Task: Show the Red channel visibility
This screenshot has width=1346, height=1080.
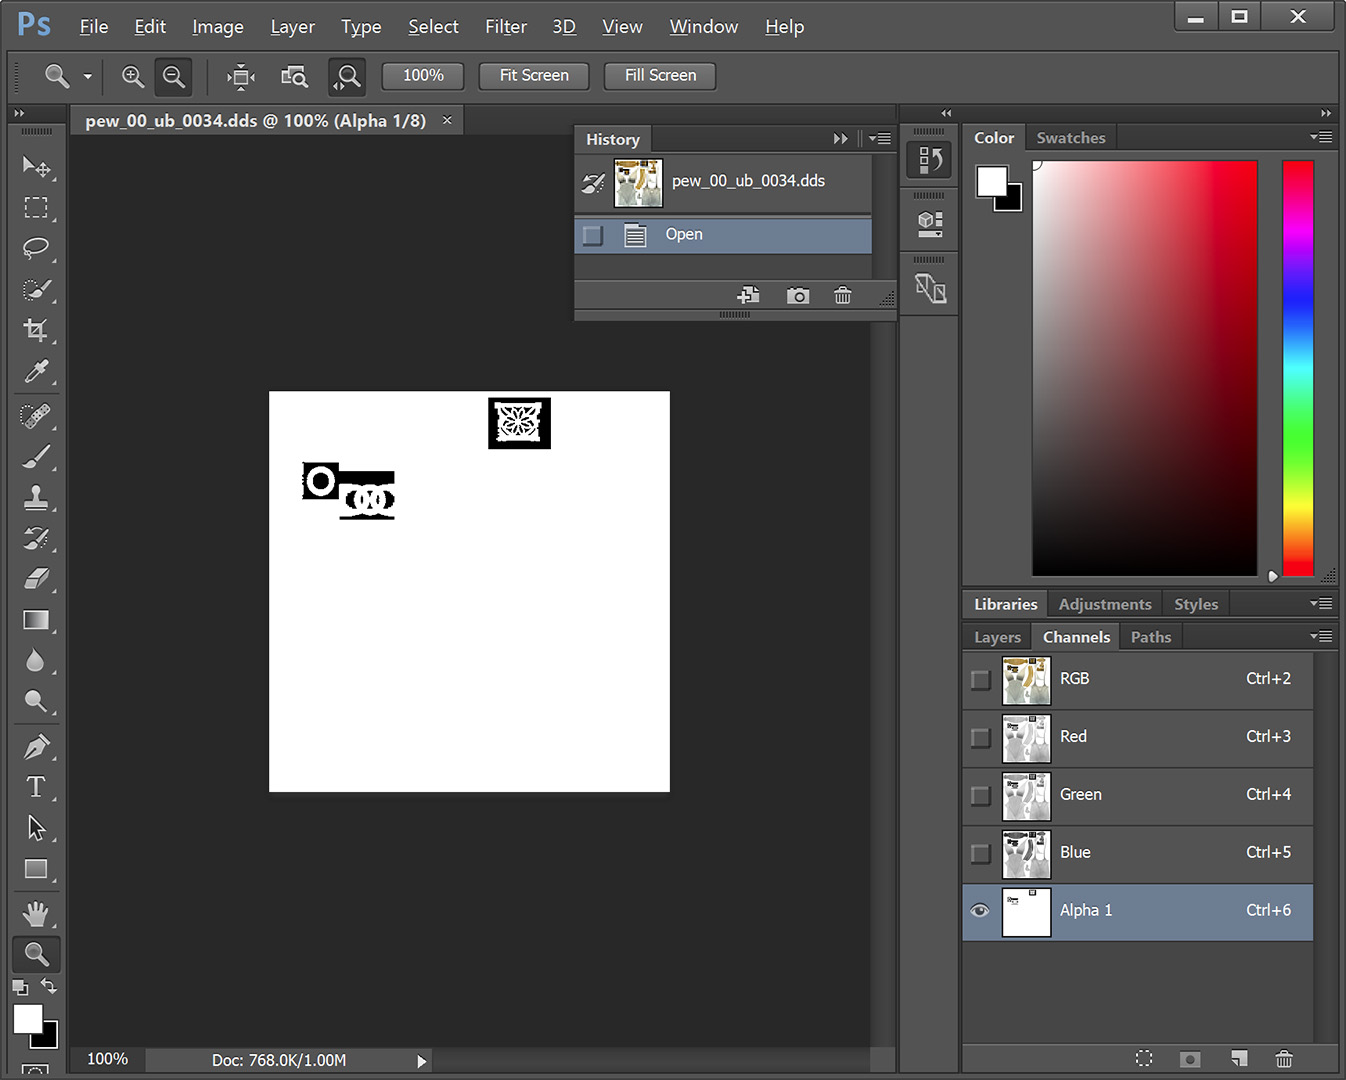Action: point(980,737)
